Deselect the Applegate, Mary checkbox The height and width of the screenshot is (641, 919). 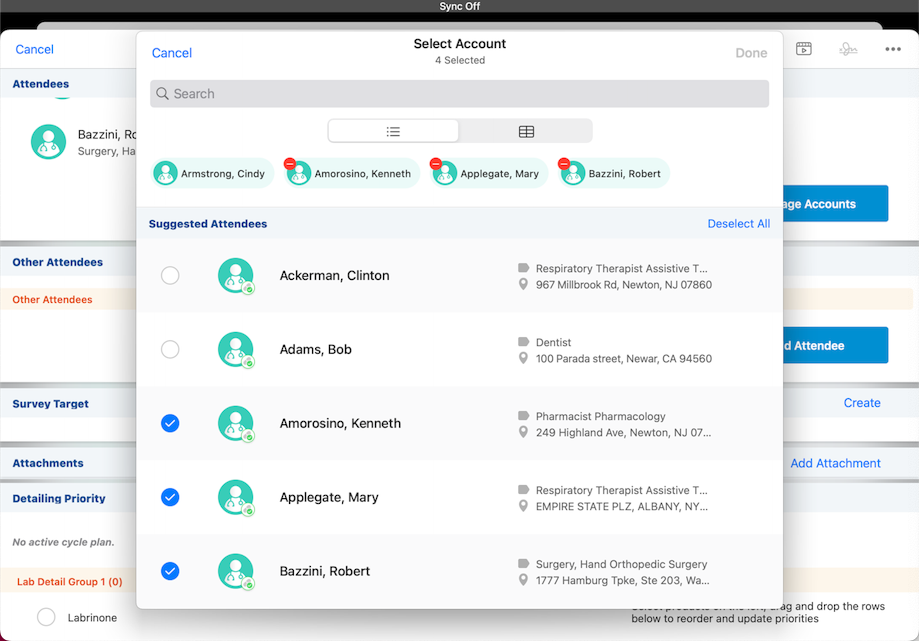click(170, 498)
